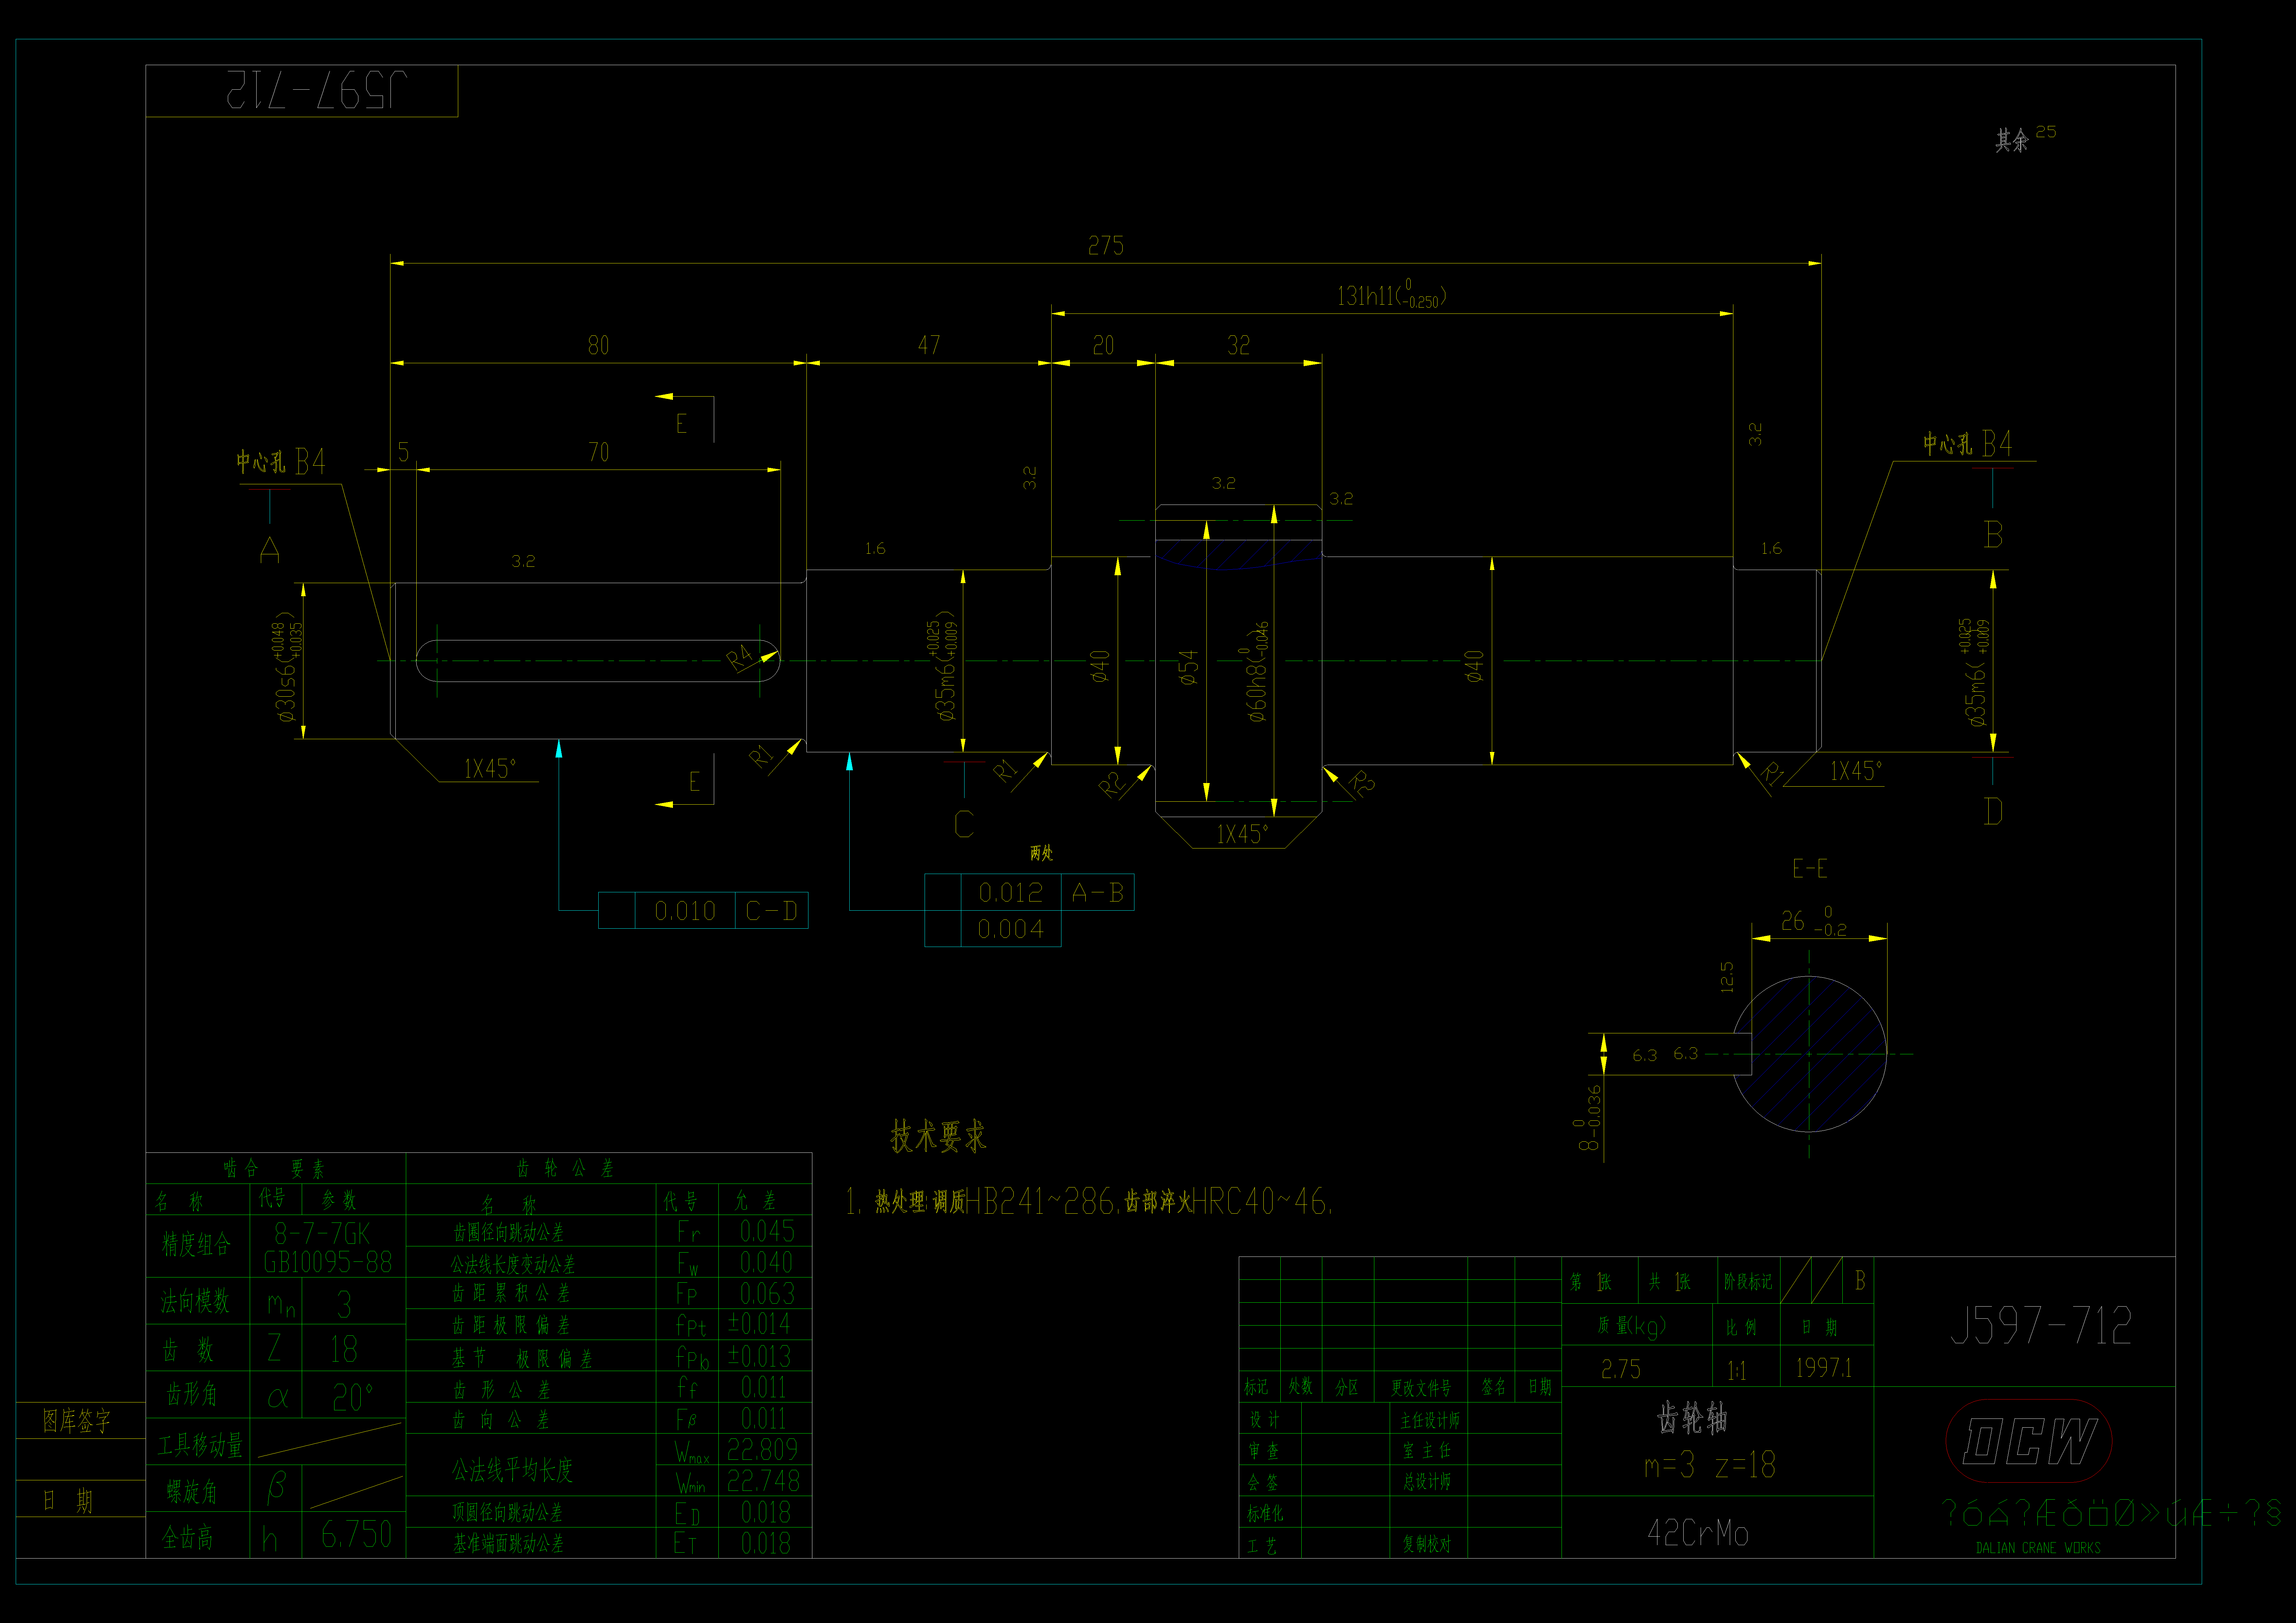Pick the 'ø60h8' diameter dimension
Viewport: 2296px width, 1623px height.
point(1257,671)
